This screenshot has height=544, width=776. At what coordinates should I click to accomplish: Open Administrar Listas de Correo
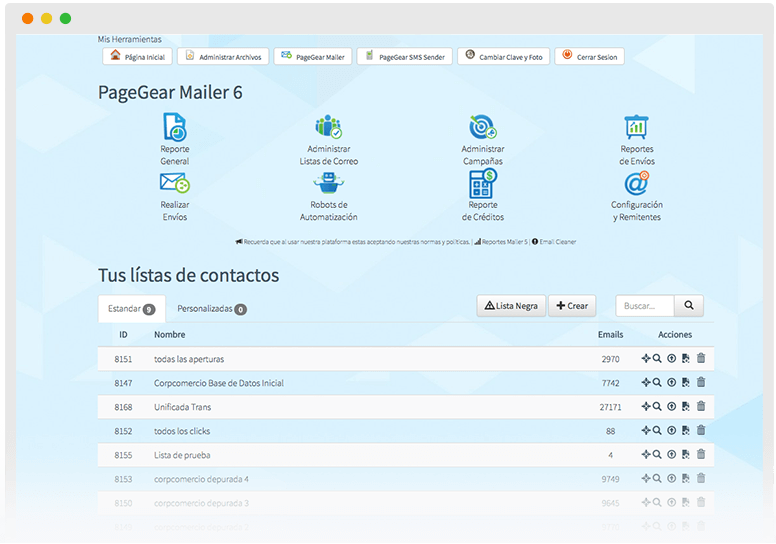(328, 128)
